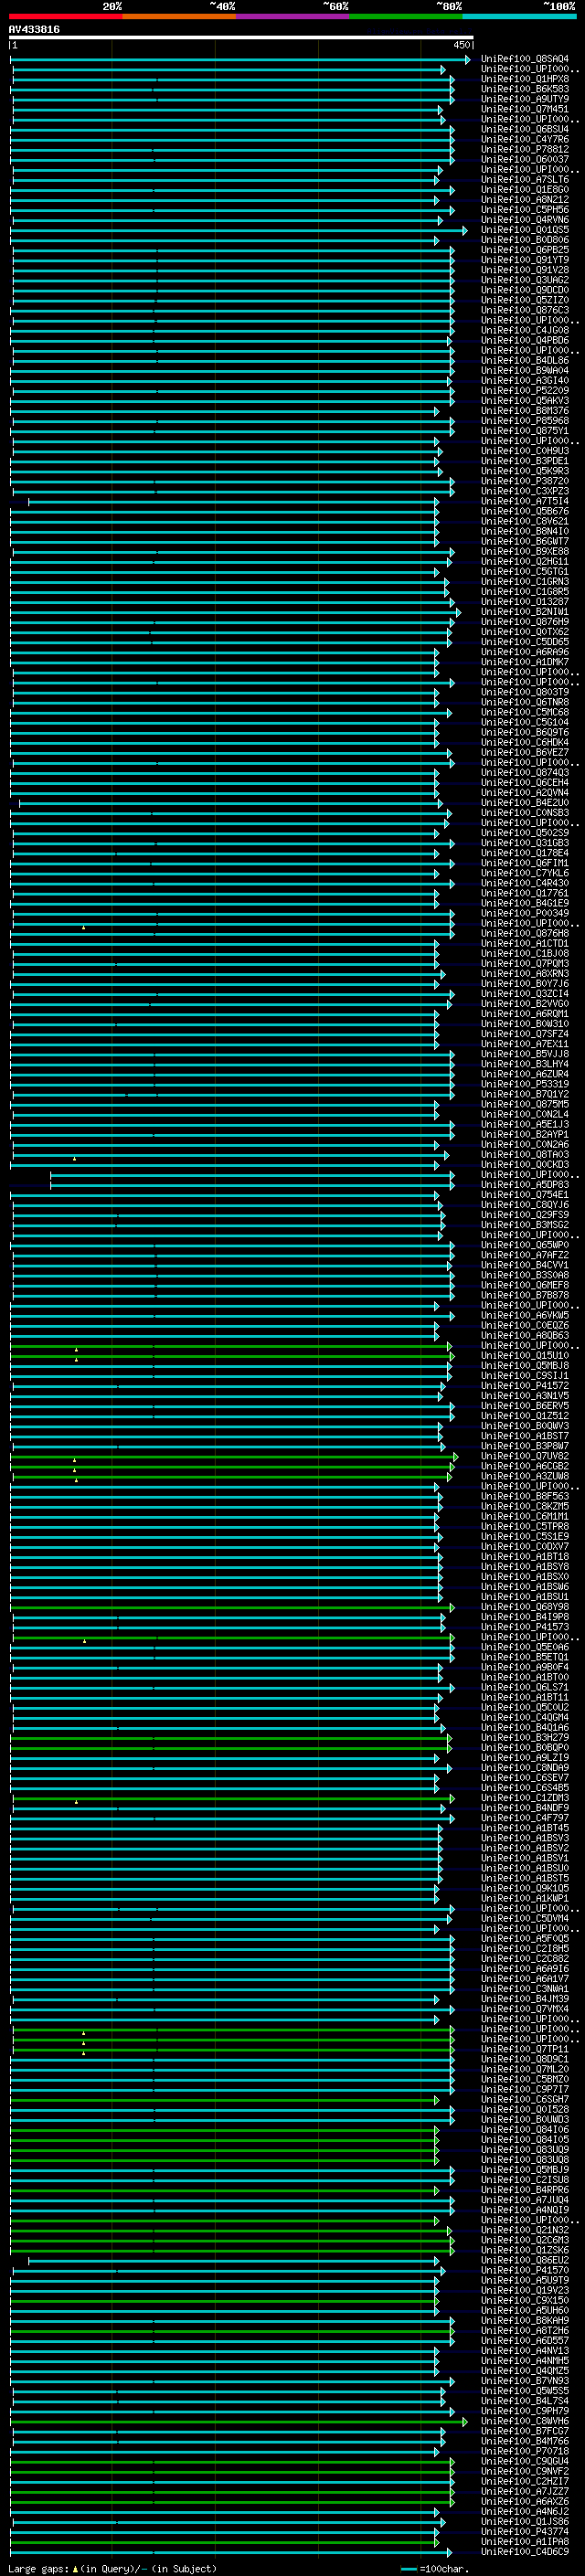Select hit label UniRef100_A2QVN4

point(525,793)
